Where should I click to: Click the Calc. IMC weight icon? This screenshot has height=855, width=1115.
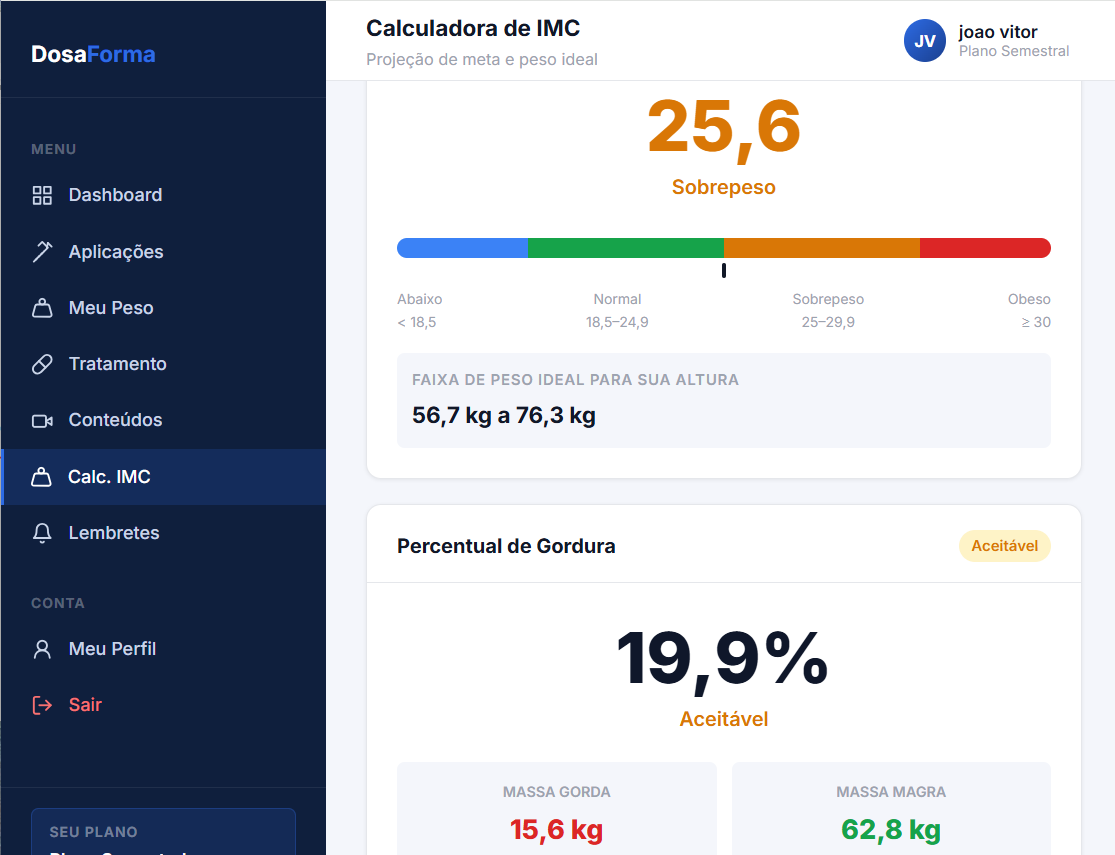(x=41, y=477)
